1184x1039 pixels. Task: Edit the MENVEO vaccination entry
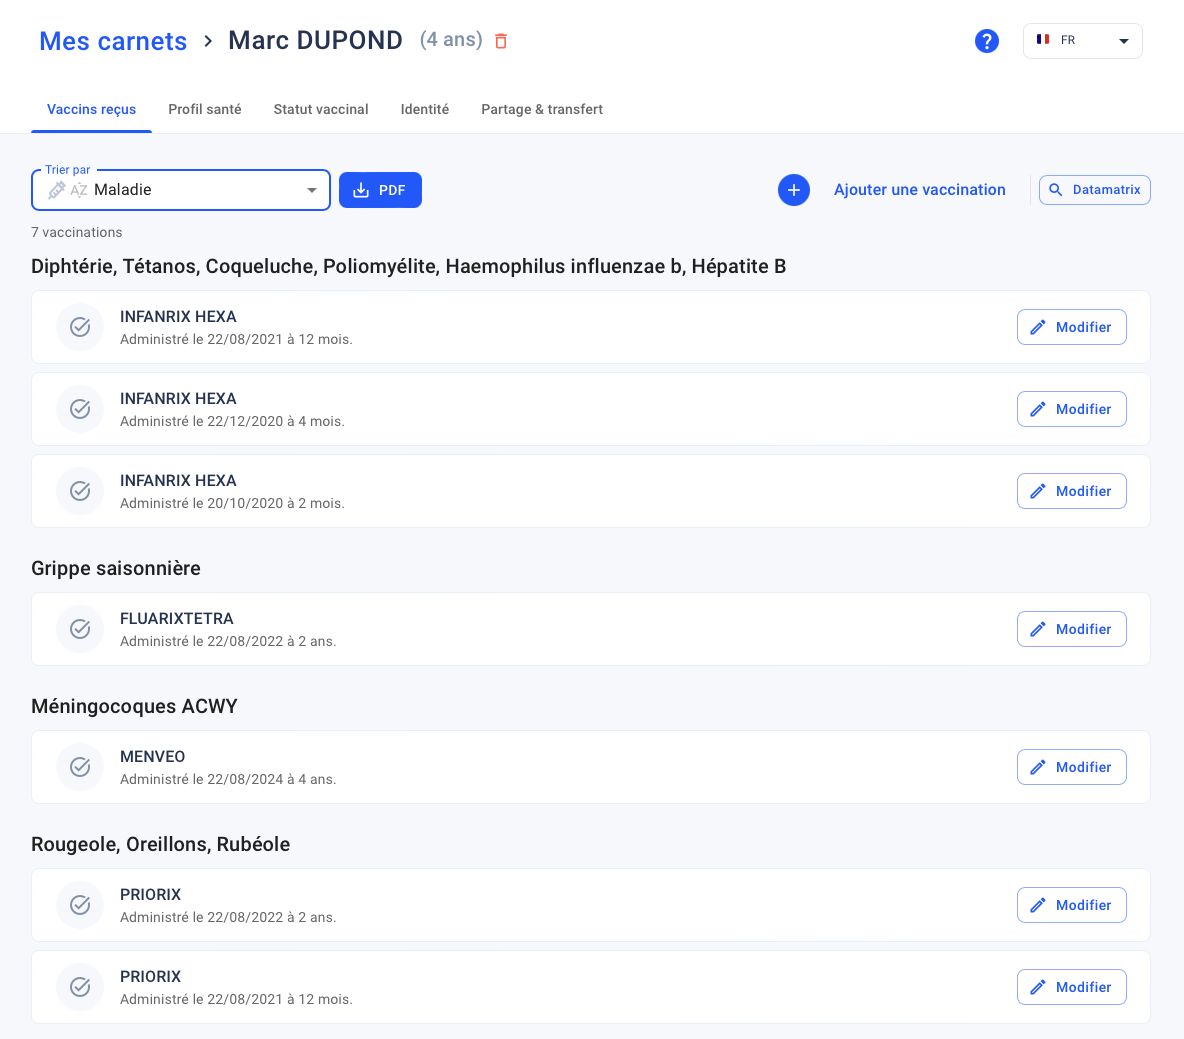pos(1071,767)
